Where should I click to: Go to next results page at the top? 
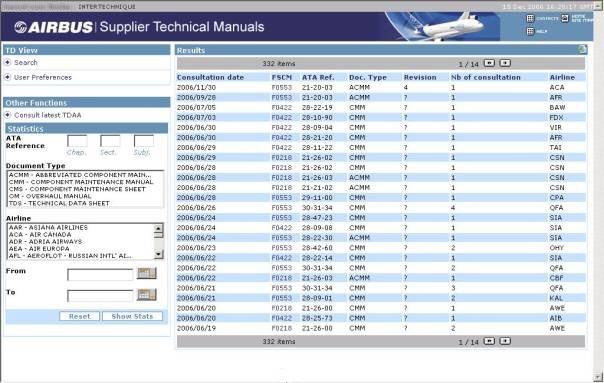[x=489, y=63]
